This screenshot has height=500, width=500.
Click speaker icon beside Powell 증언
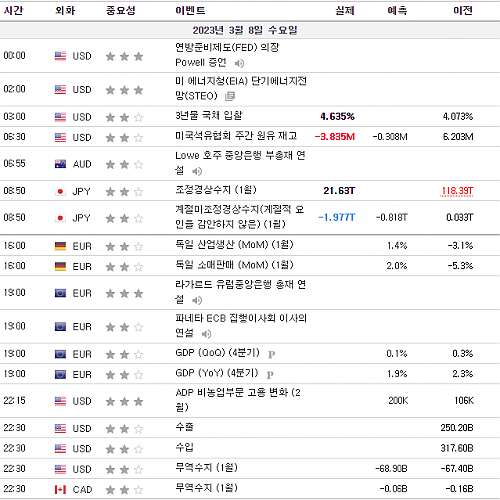[239, 63]
